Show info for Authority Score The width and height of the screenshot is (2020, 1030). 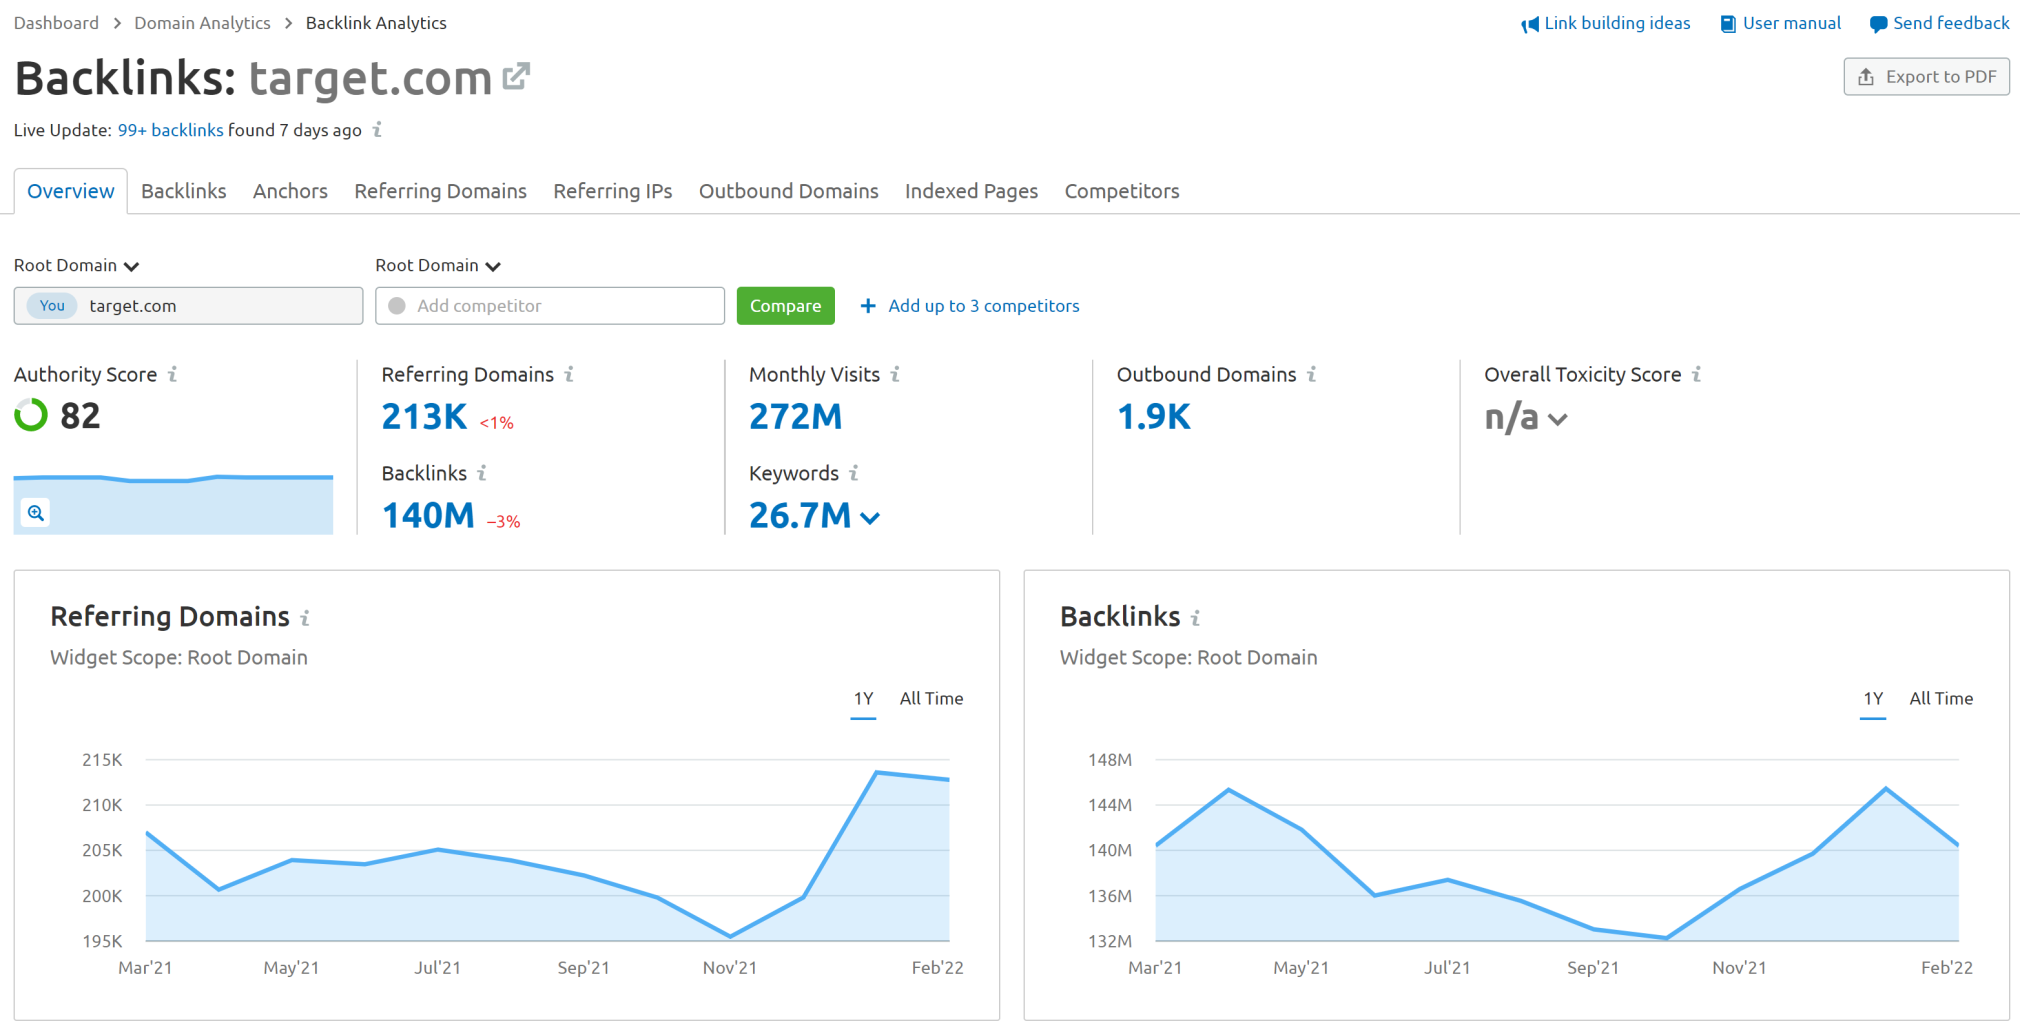(x=173, y=374)
